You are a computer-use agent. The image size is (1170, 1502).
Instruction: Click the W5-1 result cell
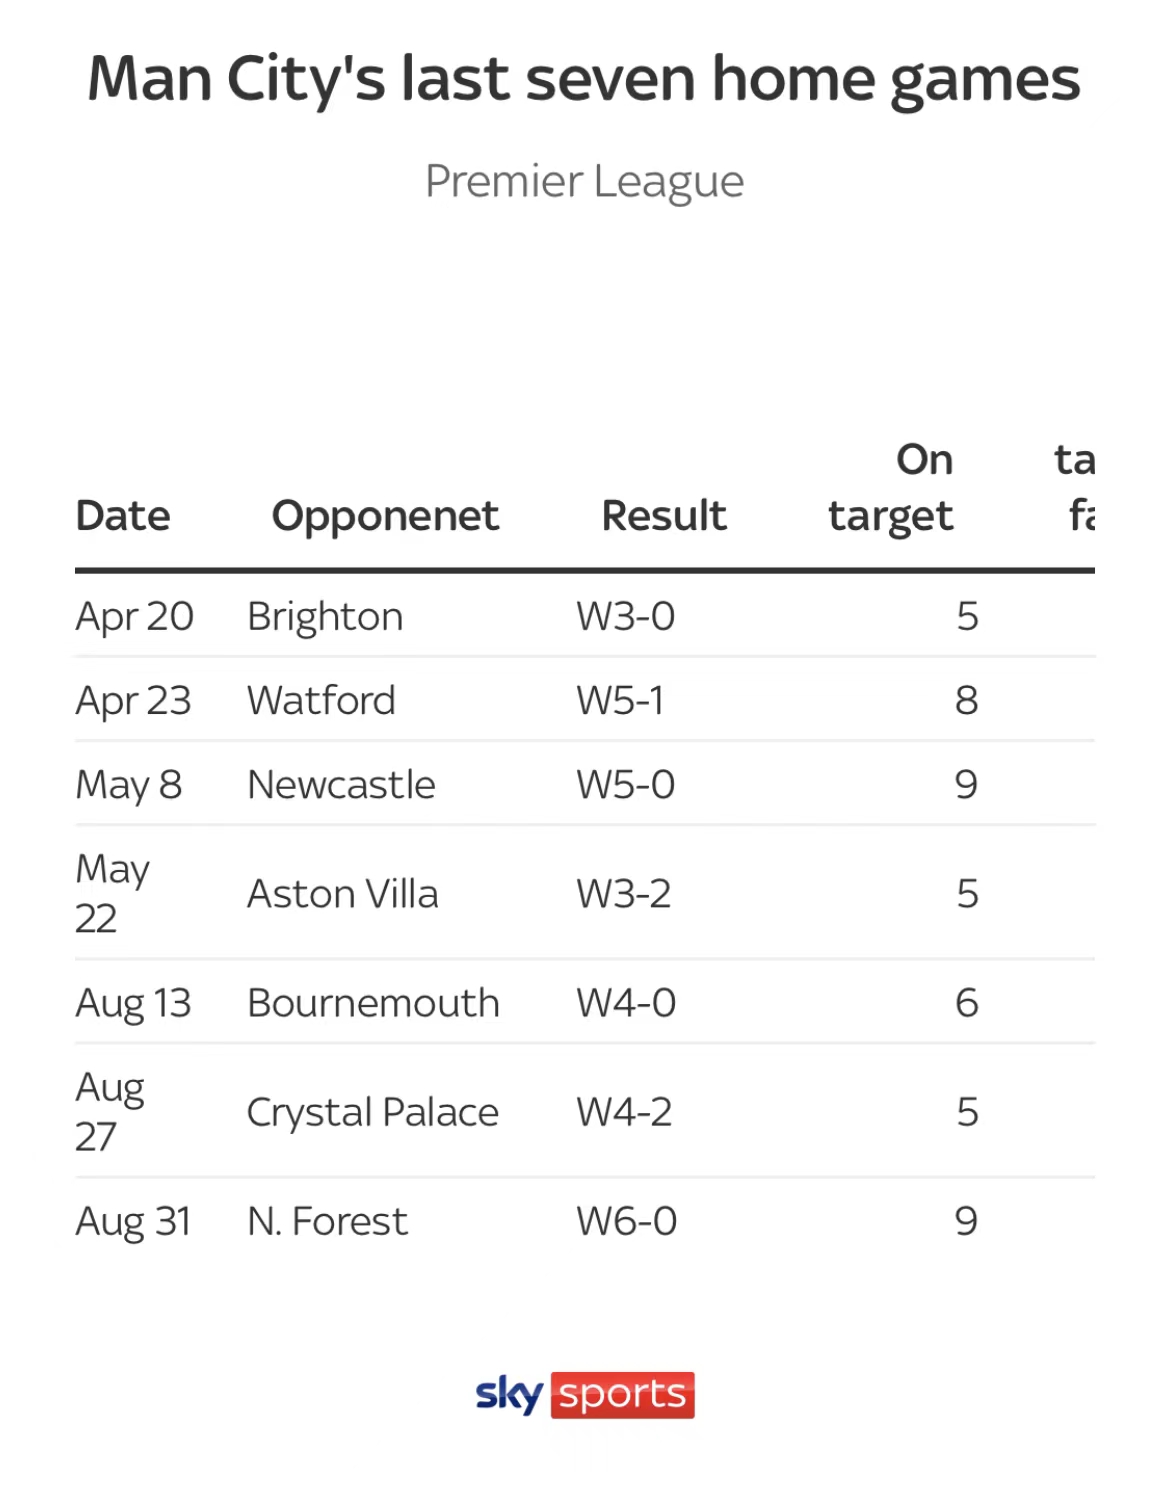620,700
